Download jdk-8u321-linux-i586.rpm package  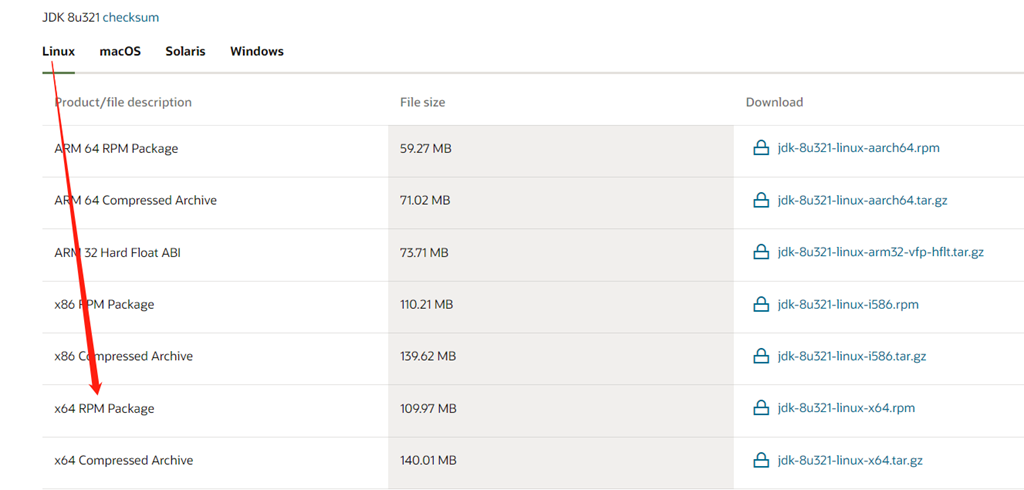click(848, 304)
